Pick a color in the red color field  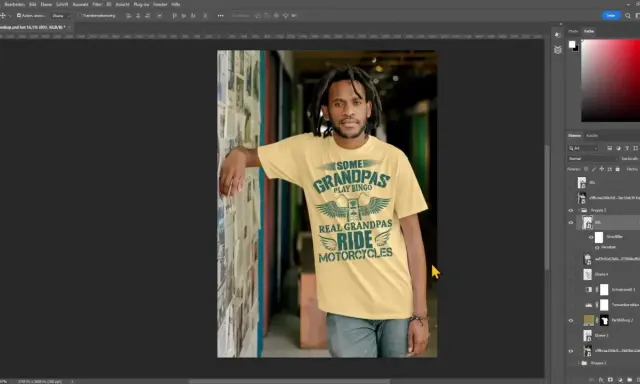point(611,80)
